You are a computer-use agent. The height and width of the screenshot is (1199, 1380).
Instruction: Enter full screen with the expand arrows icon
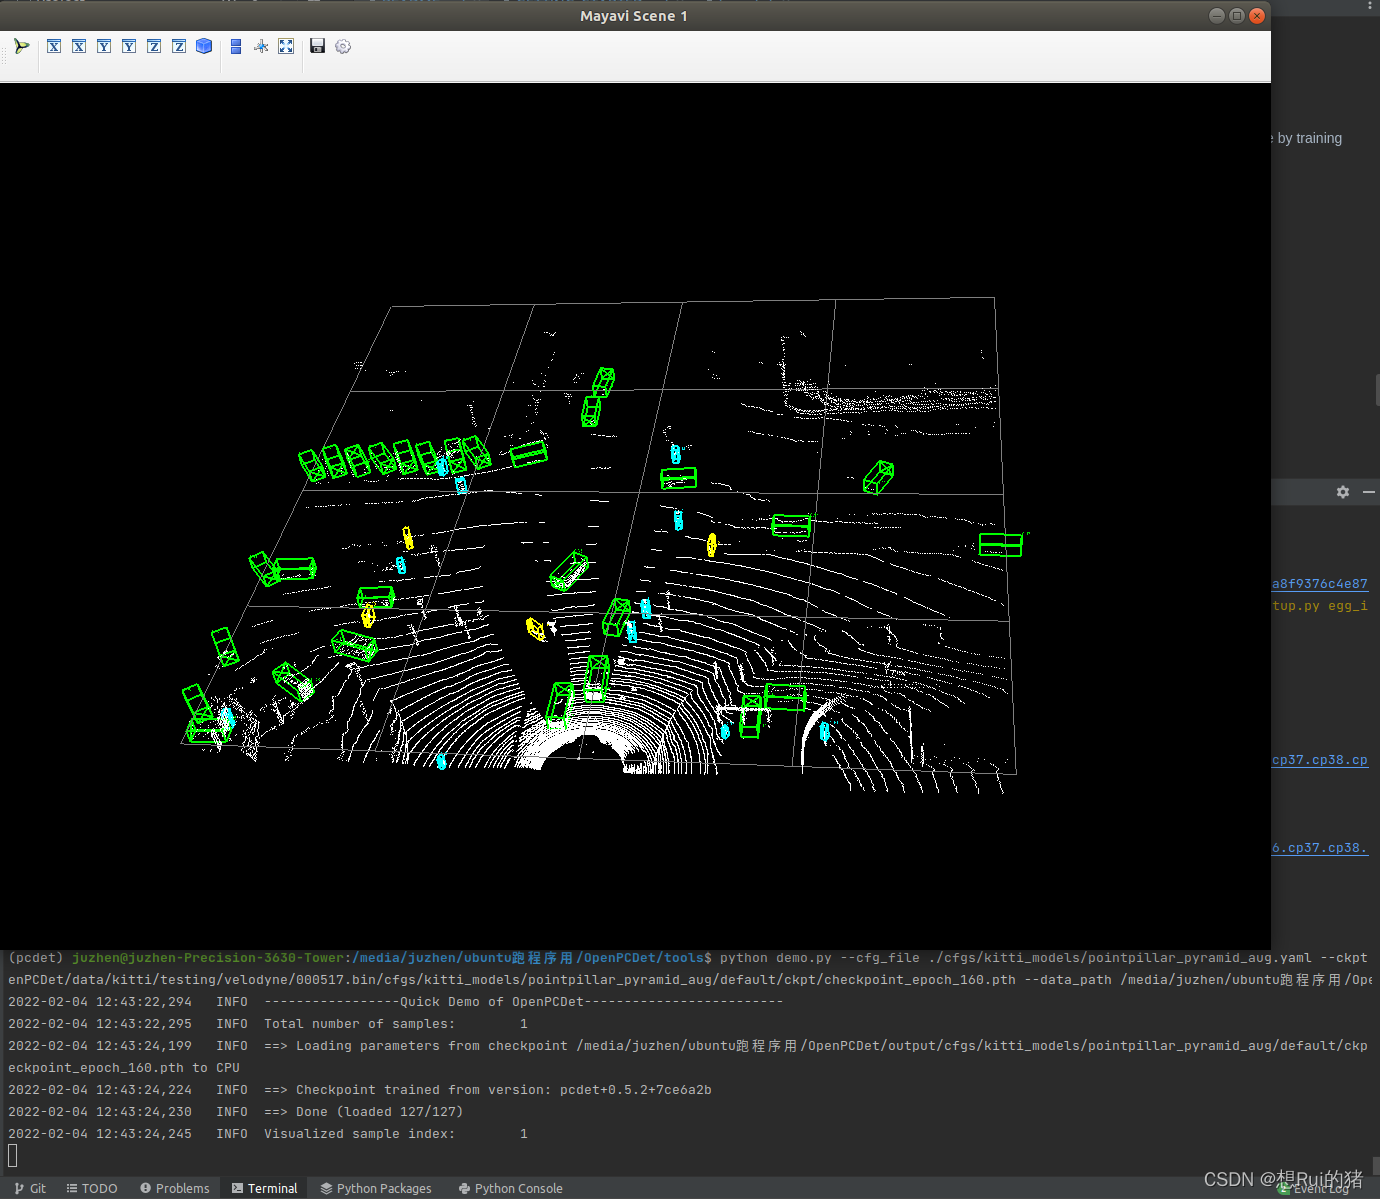click(x=286, y=46)
